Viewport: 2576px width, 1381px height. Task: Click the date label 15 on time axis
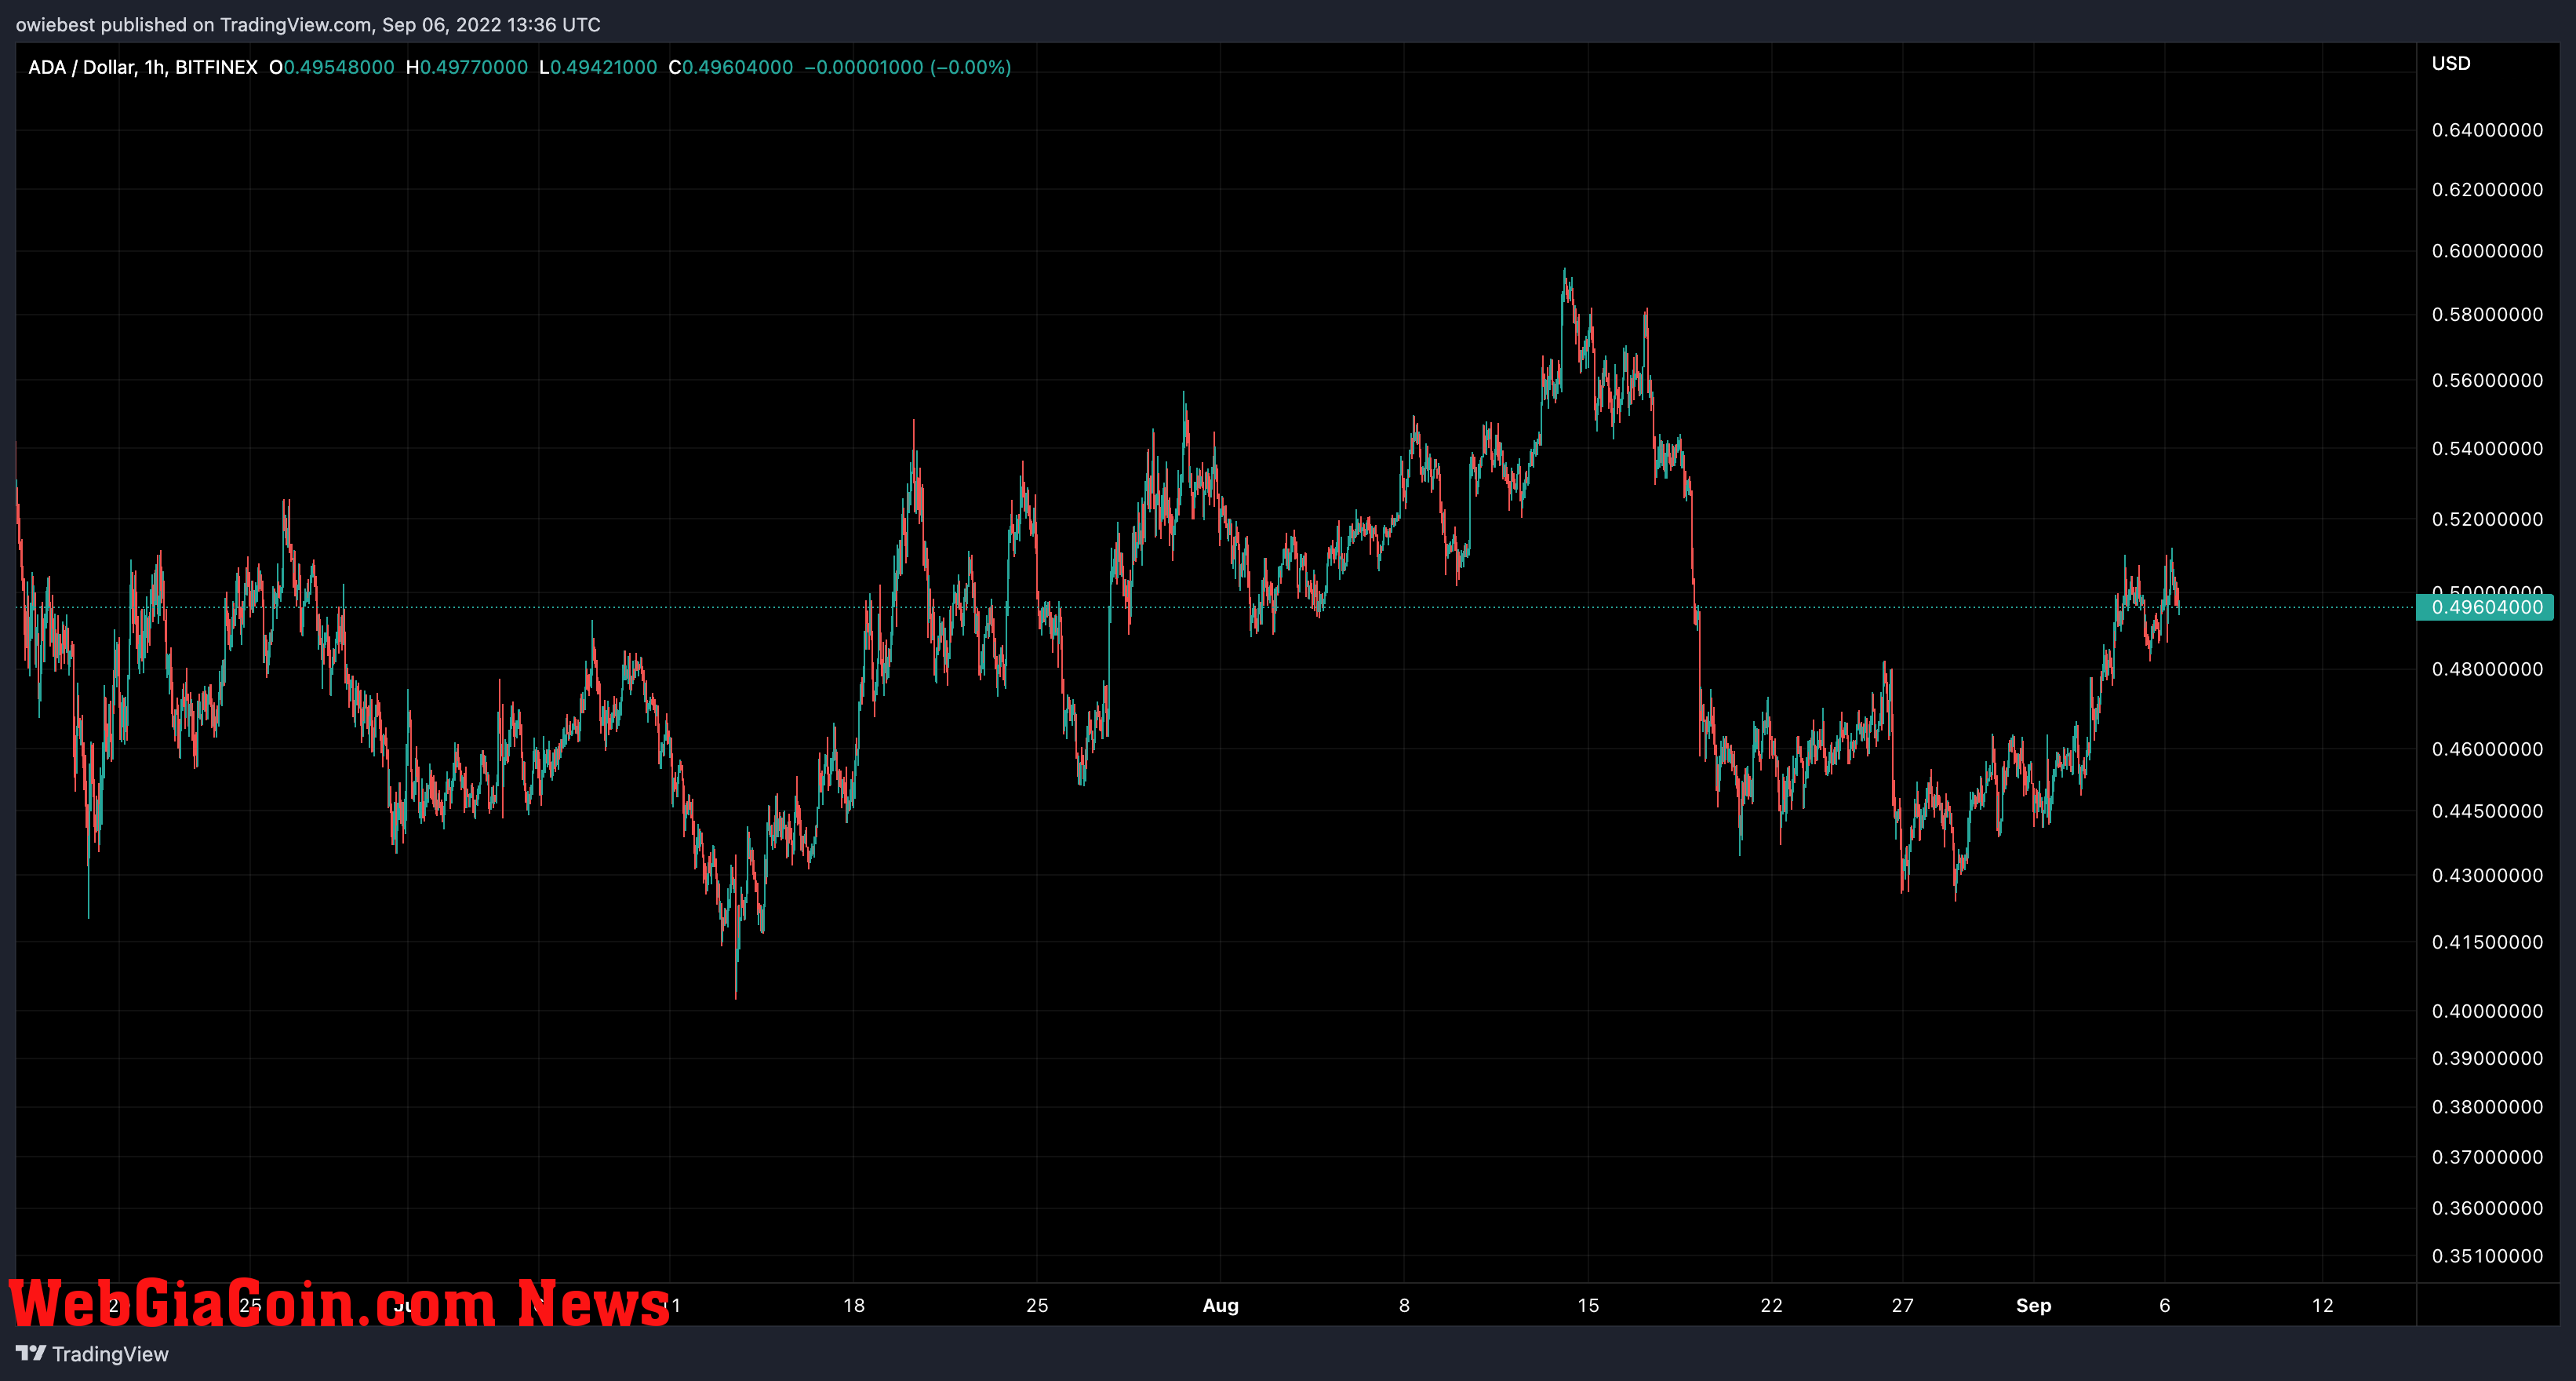point(1588,1305)
